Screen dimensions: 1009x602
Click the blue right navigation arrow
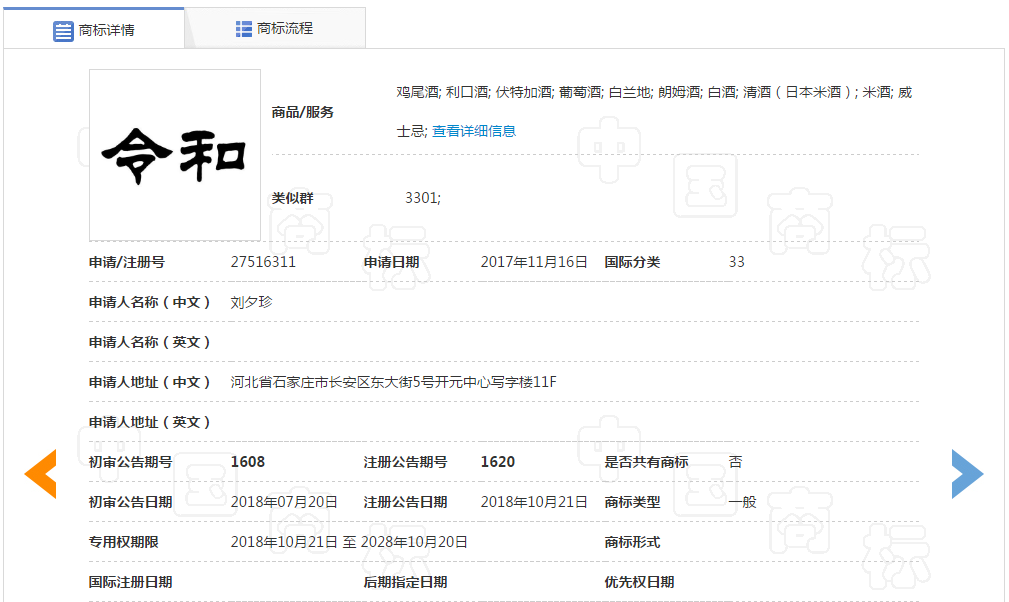[968, 474]
